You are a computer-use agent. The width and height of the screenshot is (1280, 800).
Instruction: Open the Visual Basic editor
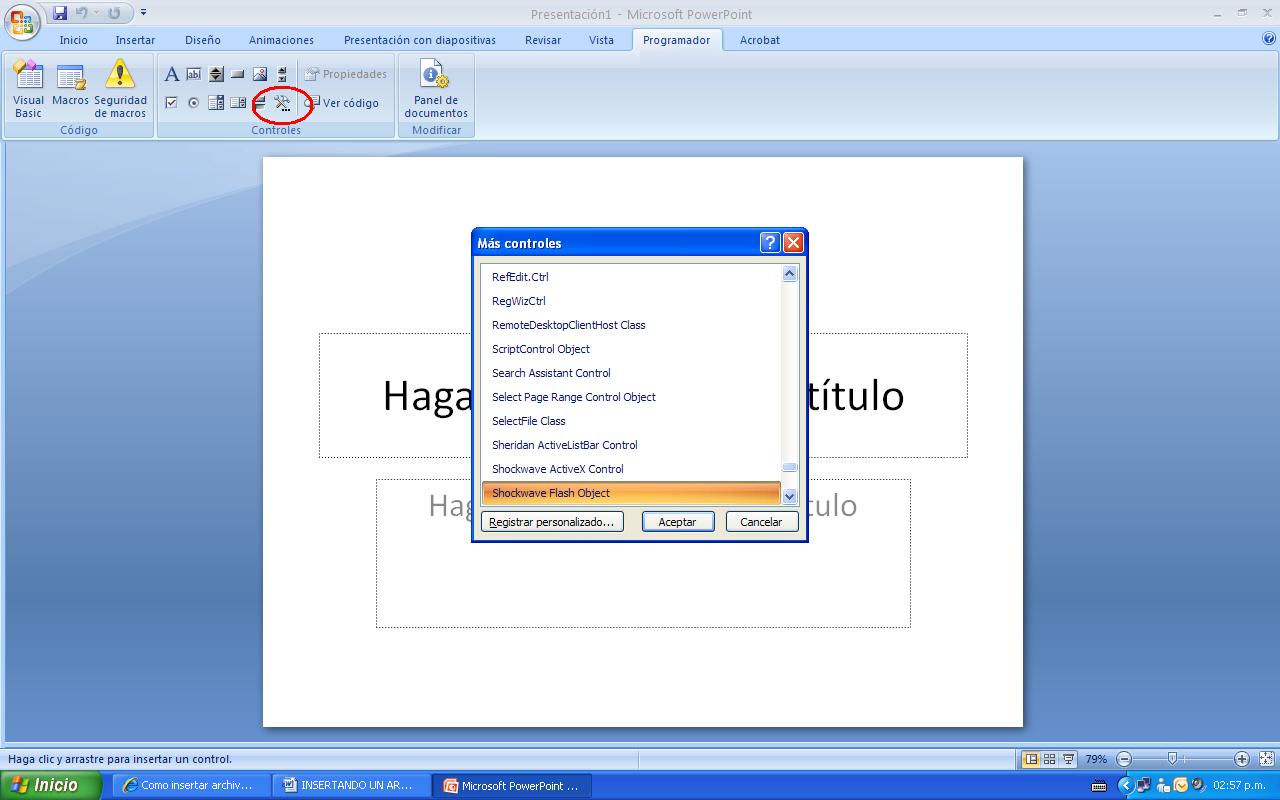tap(28, 88)
